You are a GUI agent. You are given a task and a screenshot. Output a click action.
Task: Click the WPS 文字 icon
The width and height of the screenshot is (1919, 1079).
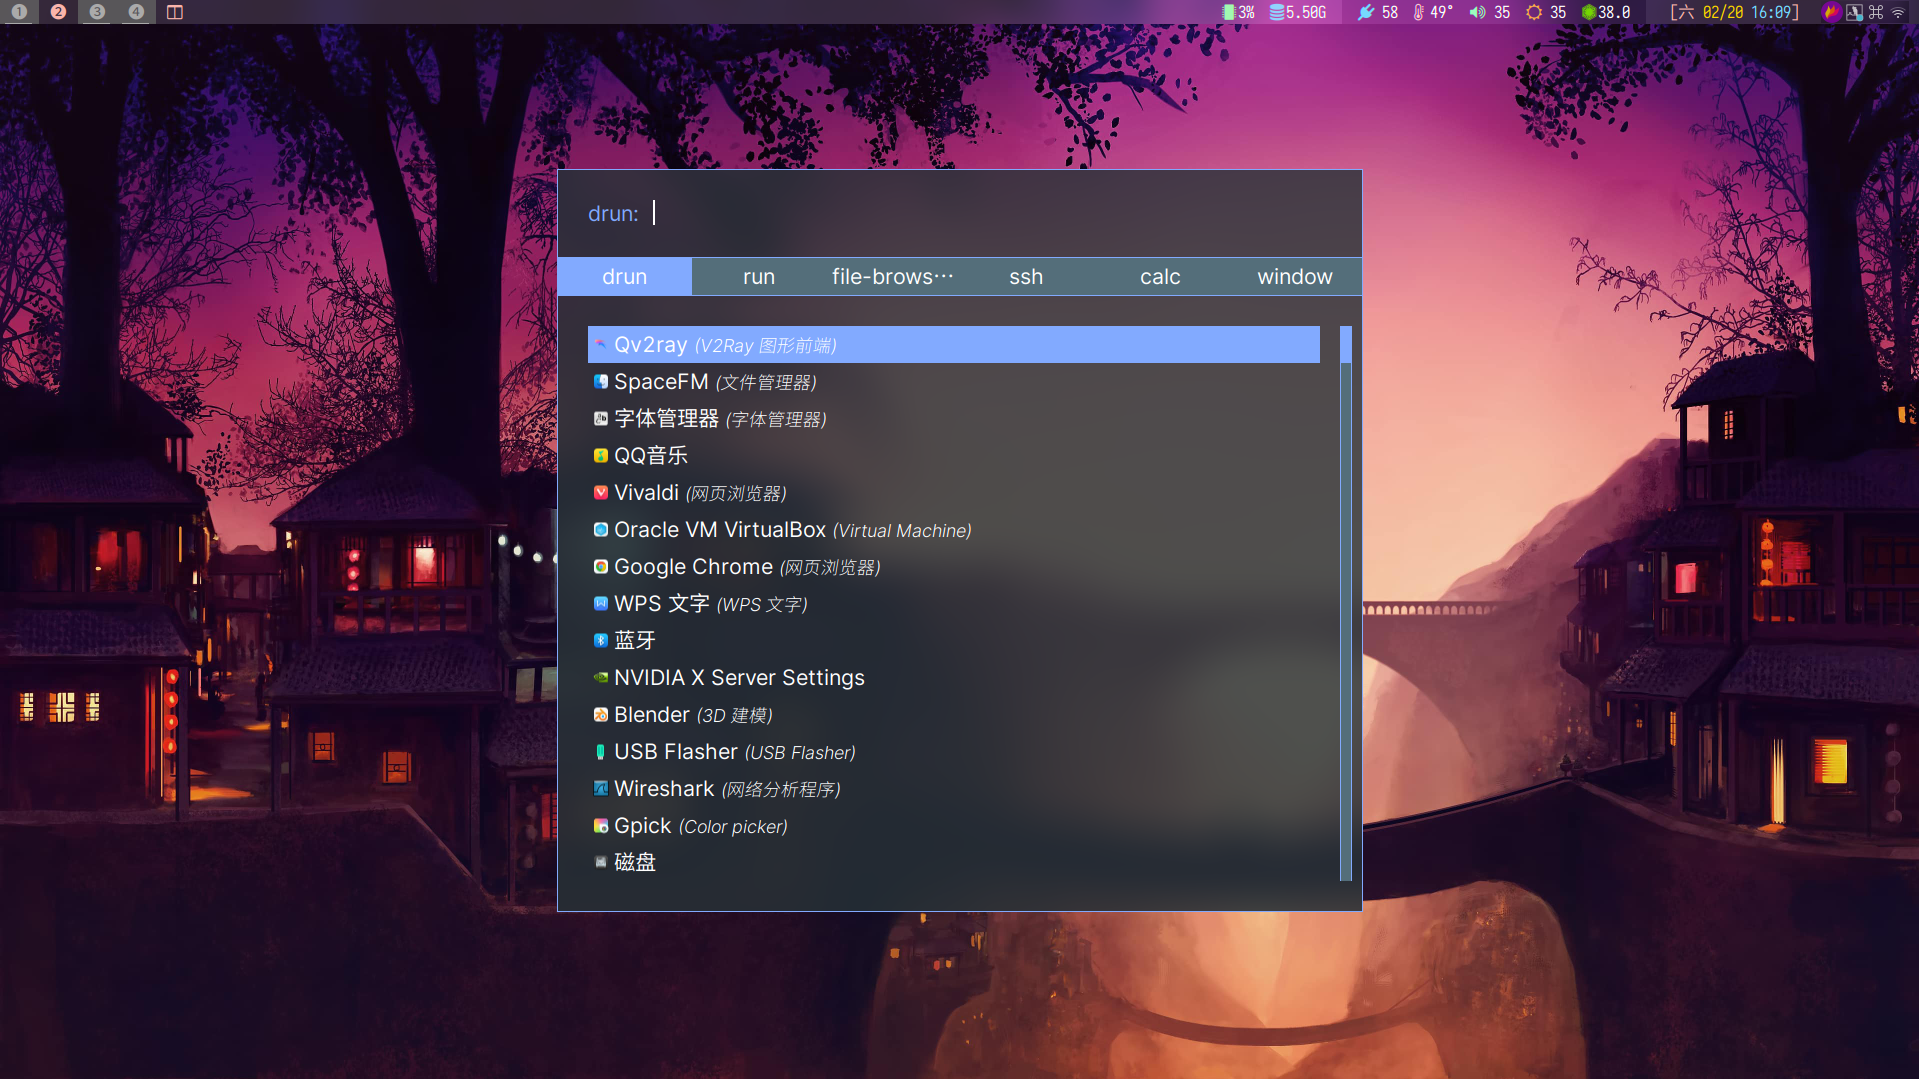tap(601, 603)
